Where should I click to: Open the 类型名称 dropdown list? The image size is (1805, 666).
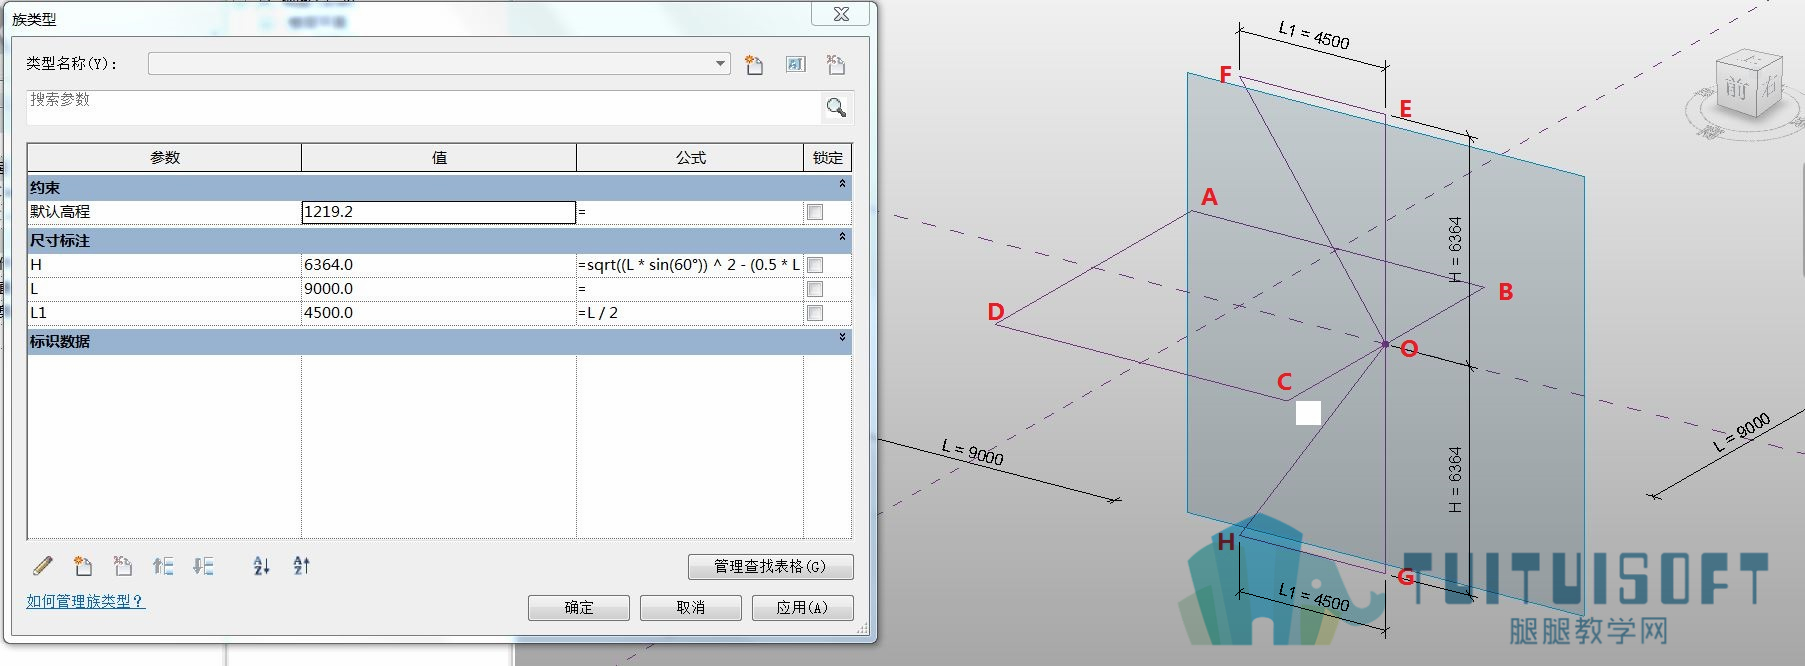[x=720, y=64]
